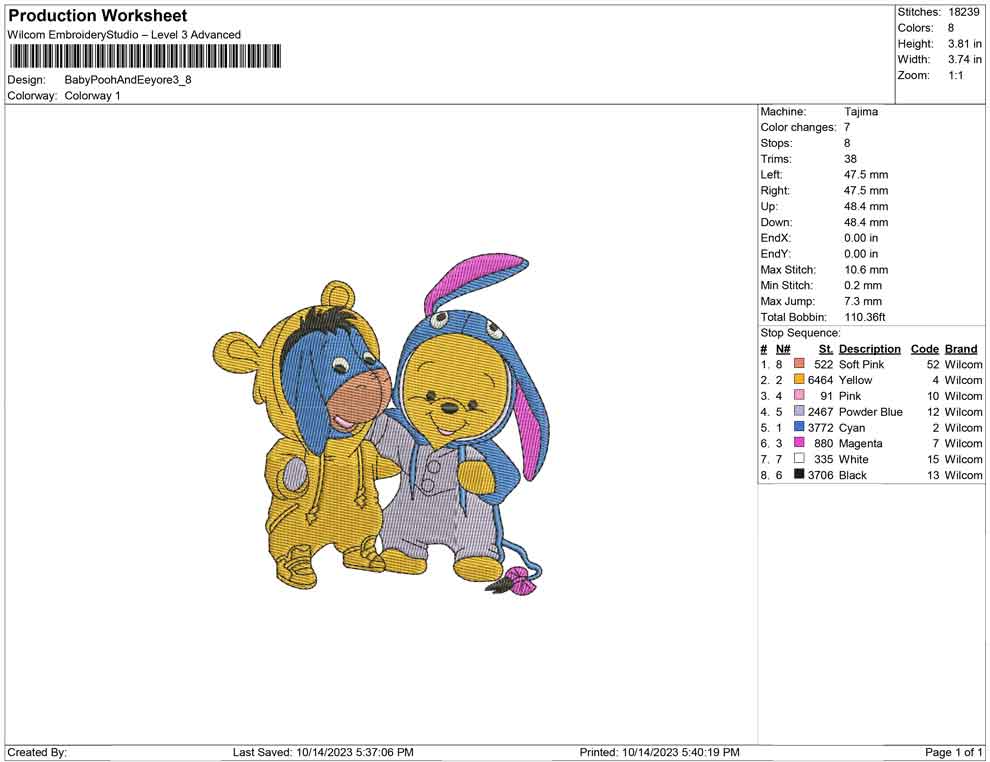Click the 'Last Saved' timestamp
Image resolution: width=990 pixels, height=762 pixels.
pyautogui.click(x=323, y=752)
